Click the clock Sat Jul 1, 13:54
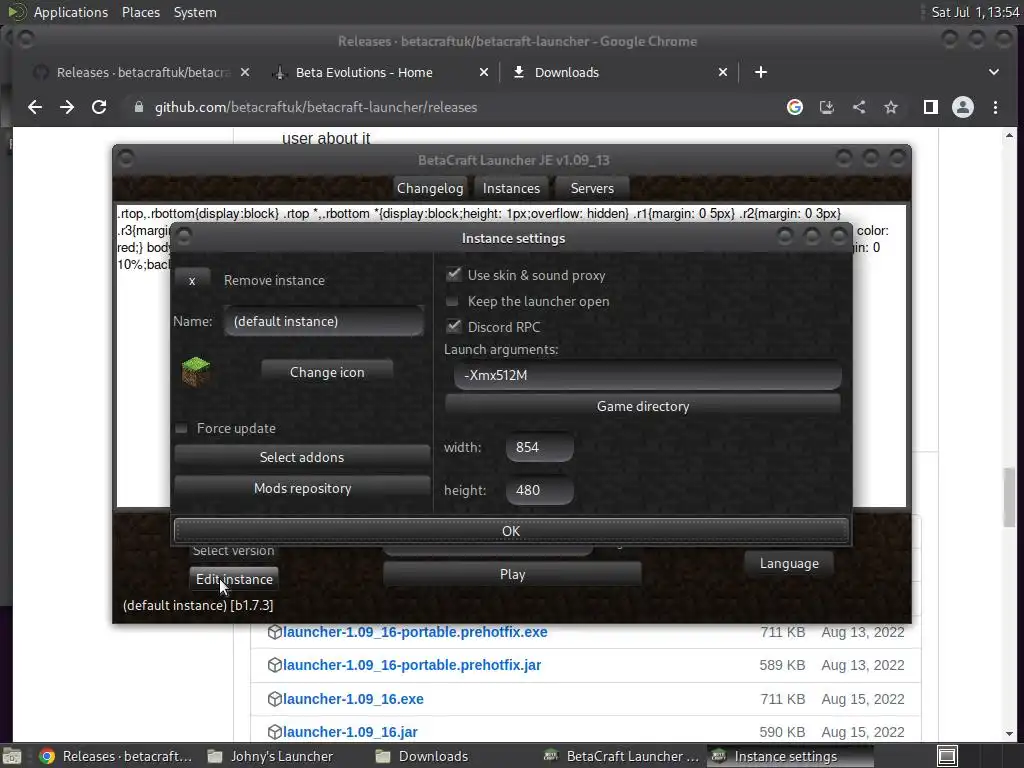 point(975,12)
